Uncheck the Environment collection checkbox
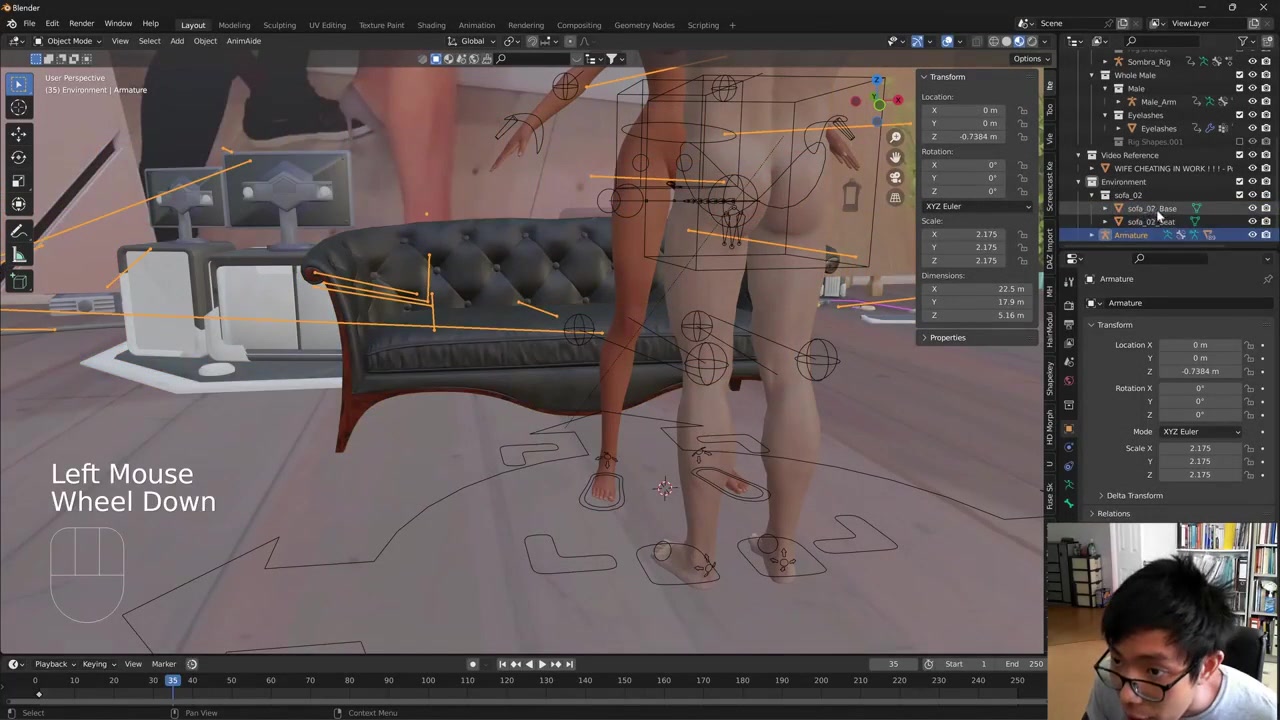 tap(1239, 182)
